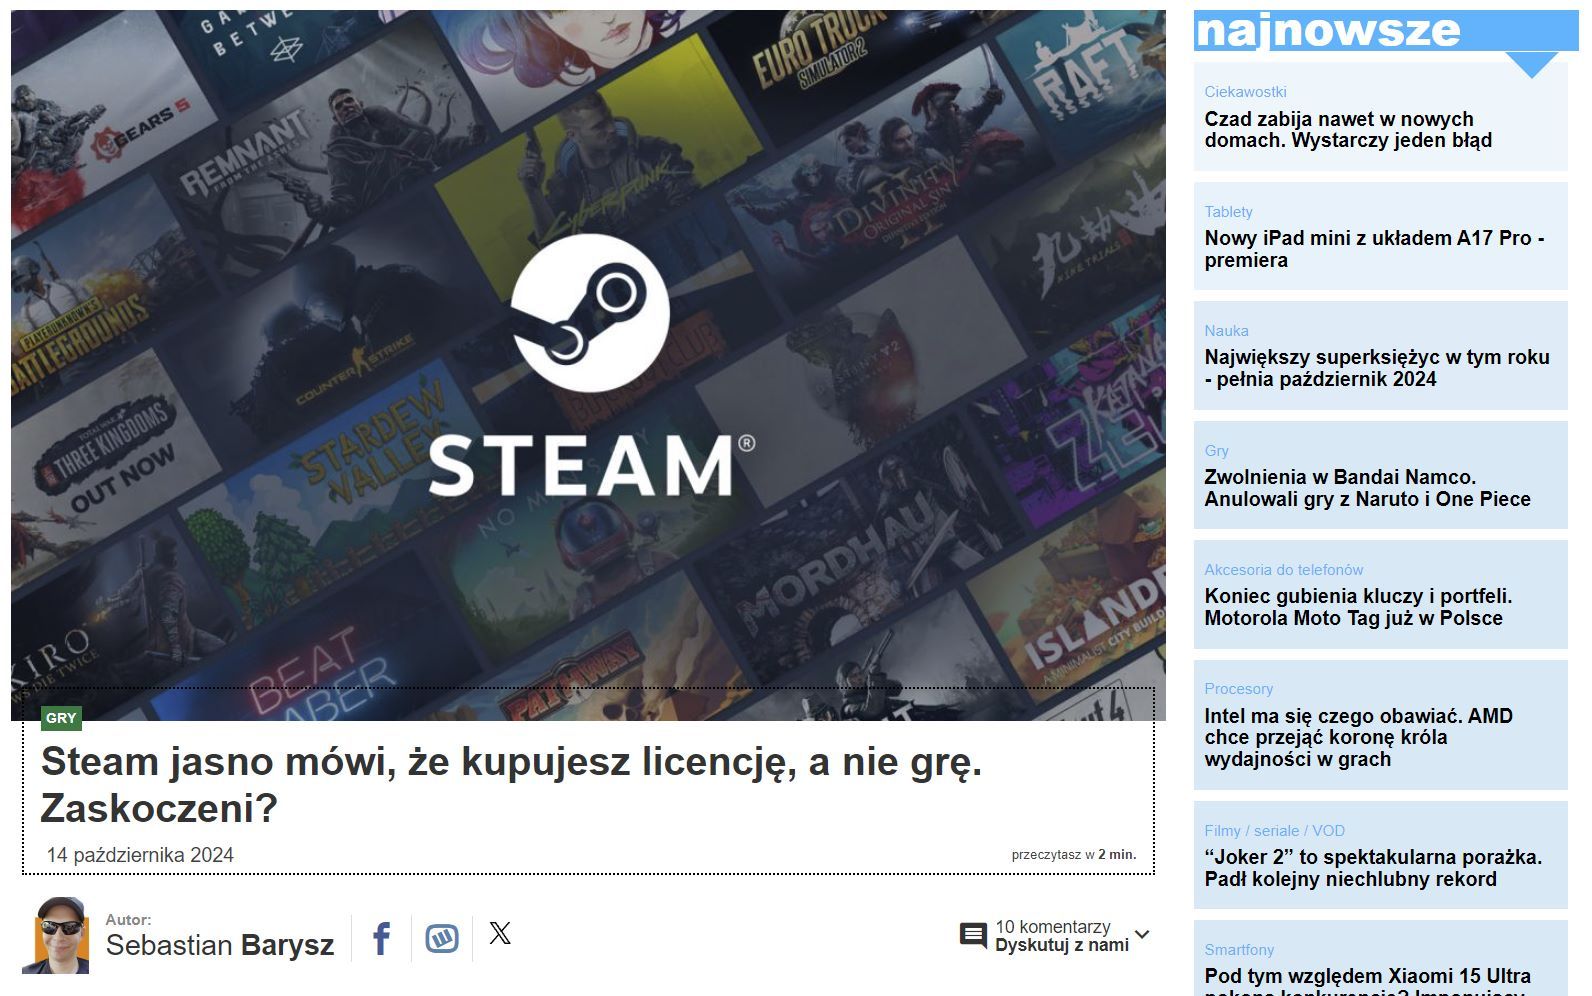Open 'Motorola Moto Tag już w Polsce' article
Image resolution: width=1592 pixels, height=996 pixels.
[x=1358, y=607]
